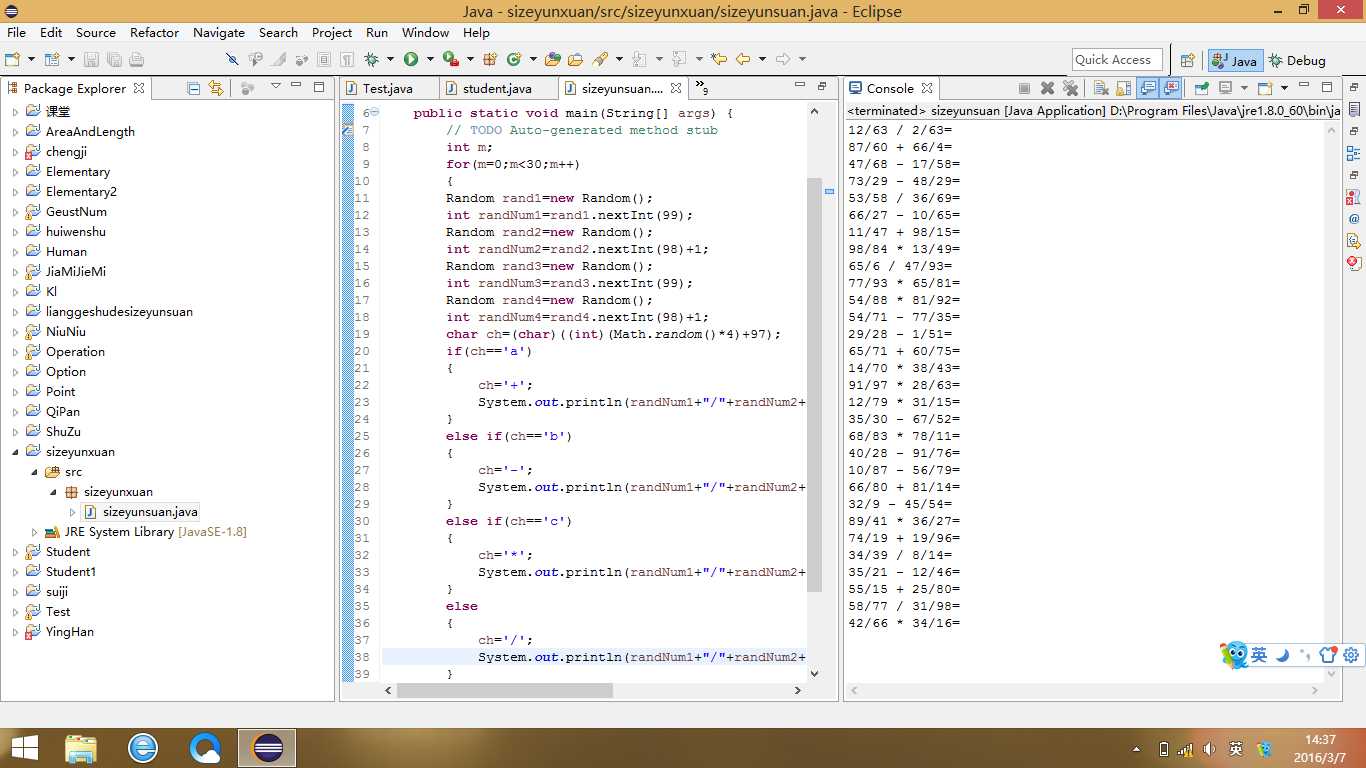Run the program with the green Run button
This screenshot has height=768, width=1366.
pyautogui.click(x=410, y=59)
